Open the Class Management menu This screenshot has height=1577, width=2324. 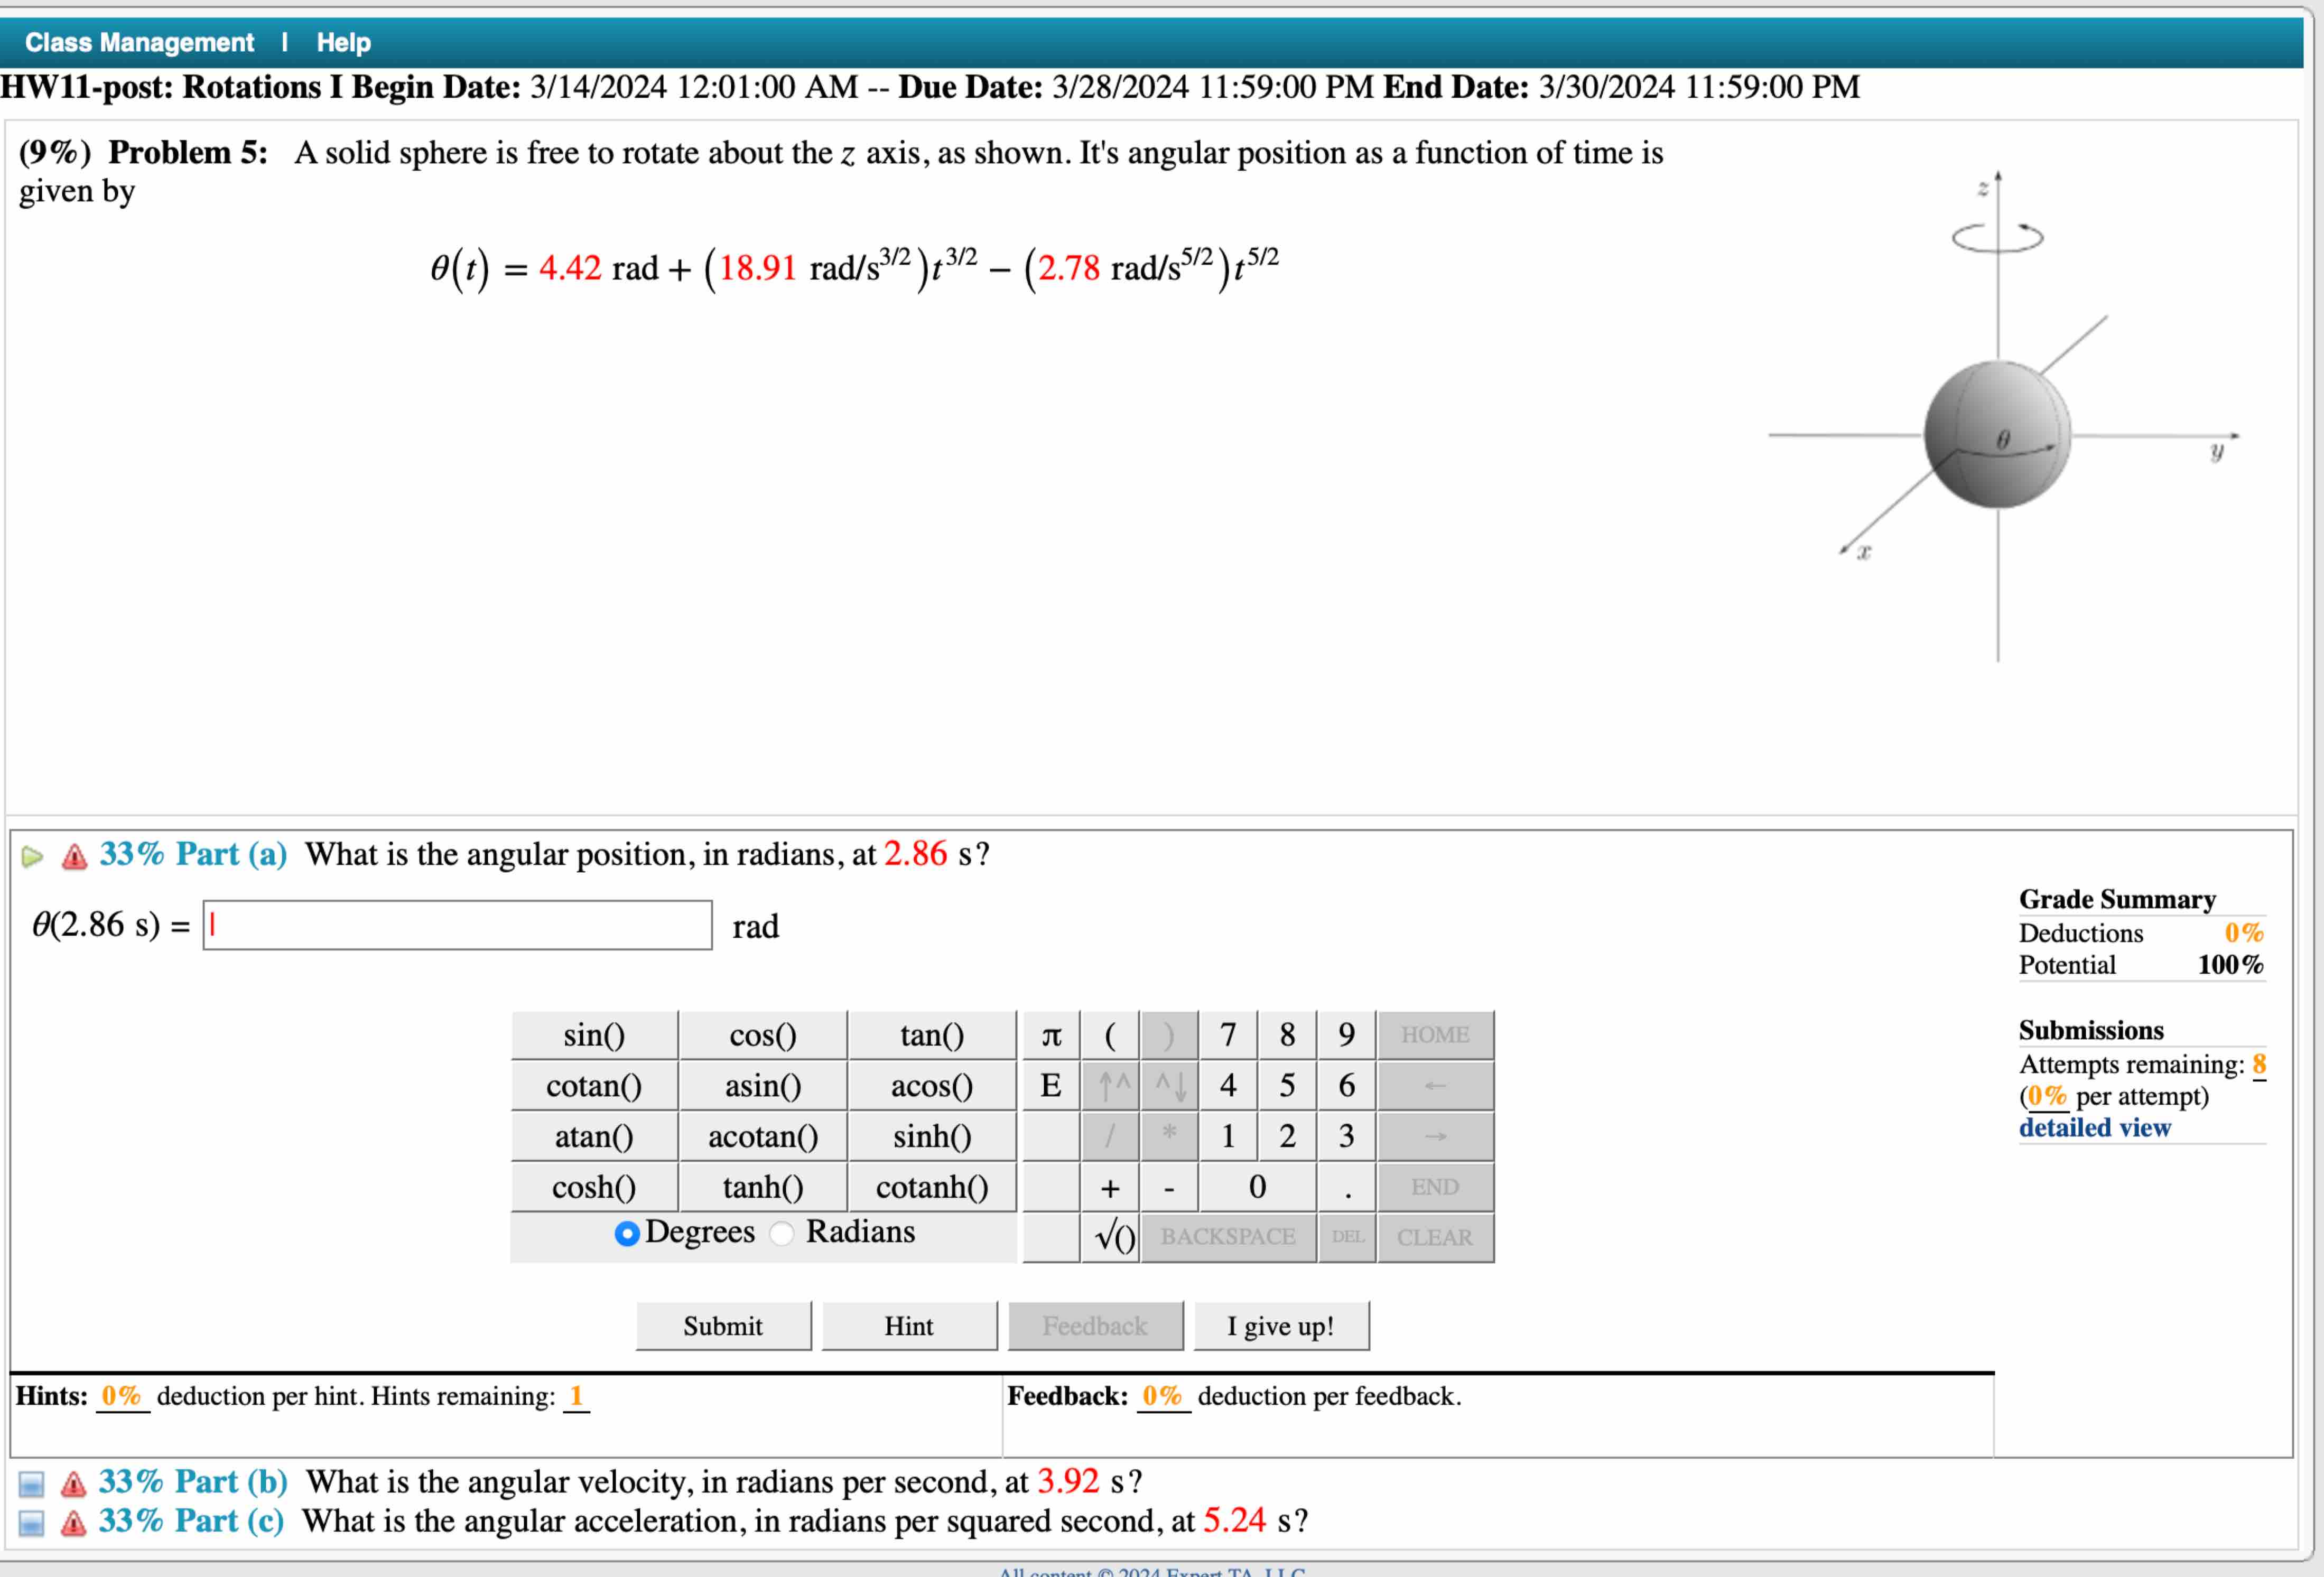click(x=138, y=42)
